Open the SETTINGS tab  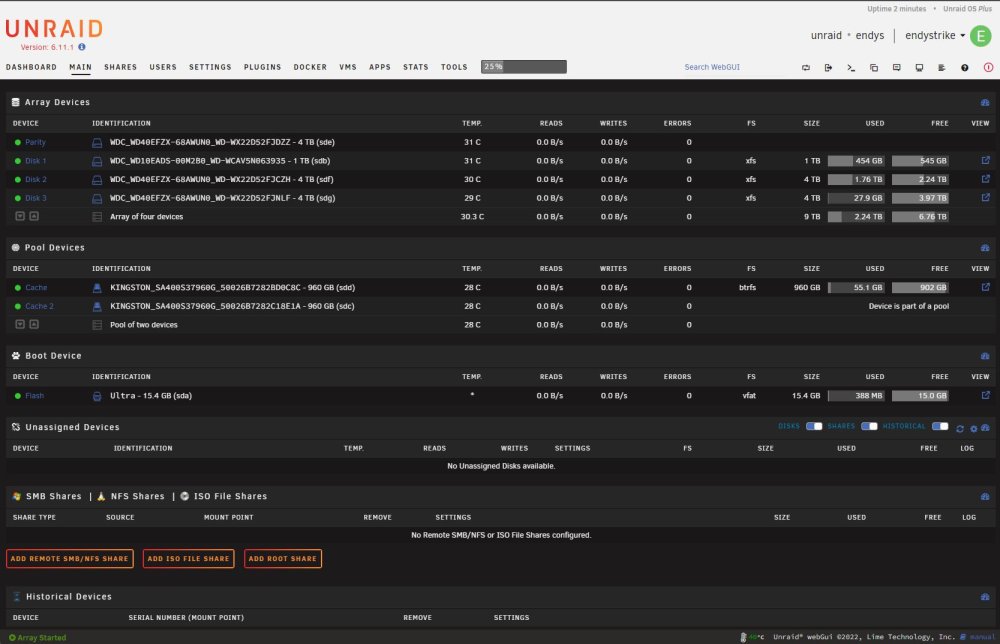(x=210, y=67)
